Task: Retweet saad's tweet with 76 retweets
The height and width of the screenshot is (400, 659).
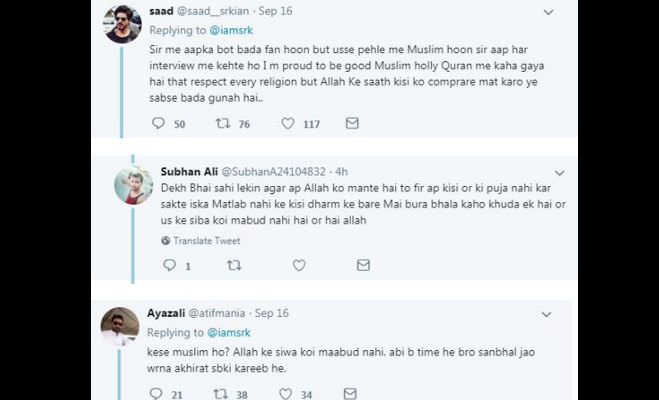Action: point(224,124)
